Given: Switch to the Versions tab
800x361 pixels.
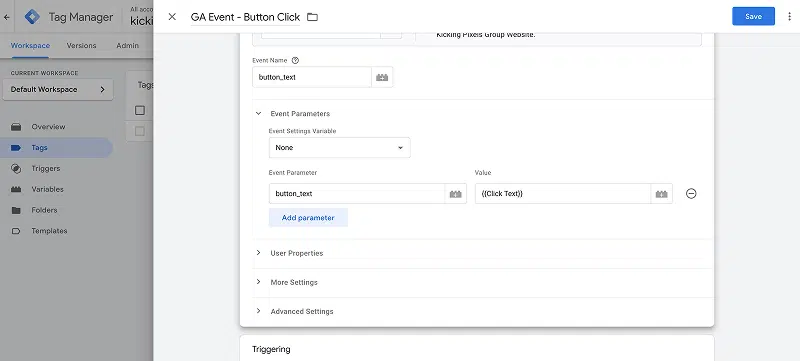Looking at the screenshot, I should 81,45.
